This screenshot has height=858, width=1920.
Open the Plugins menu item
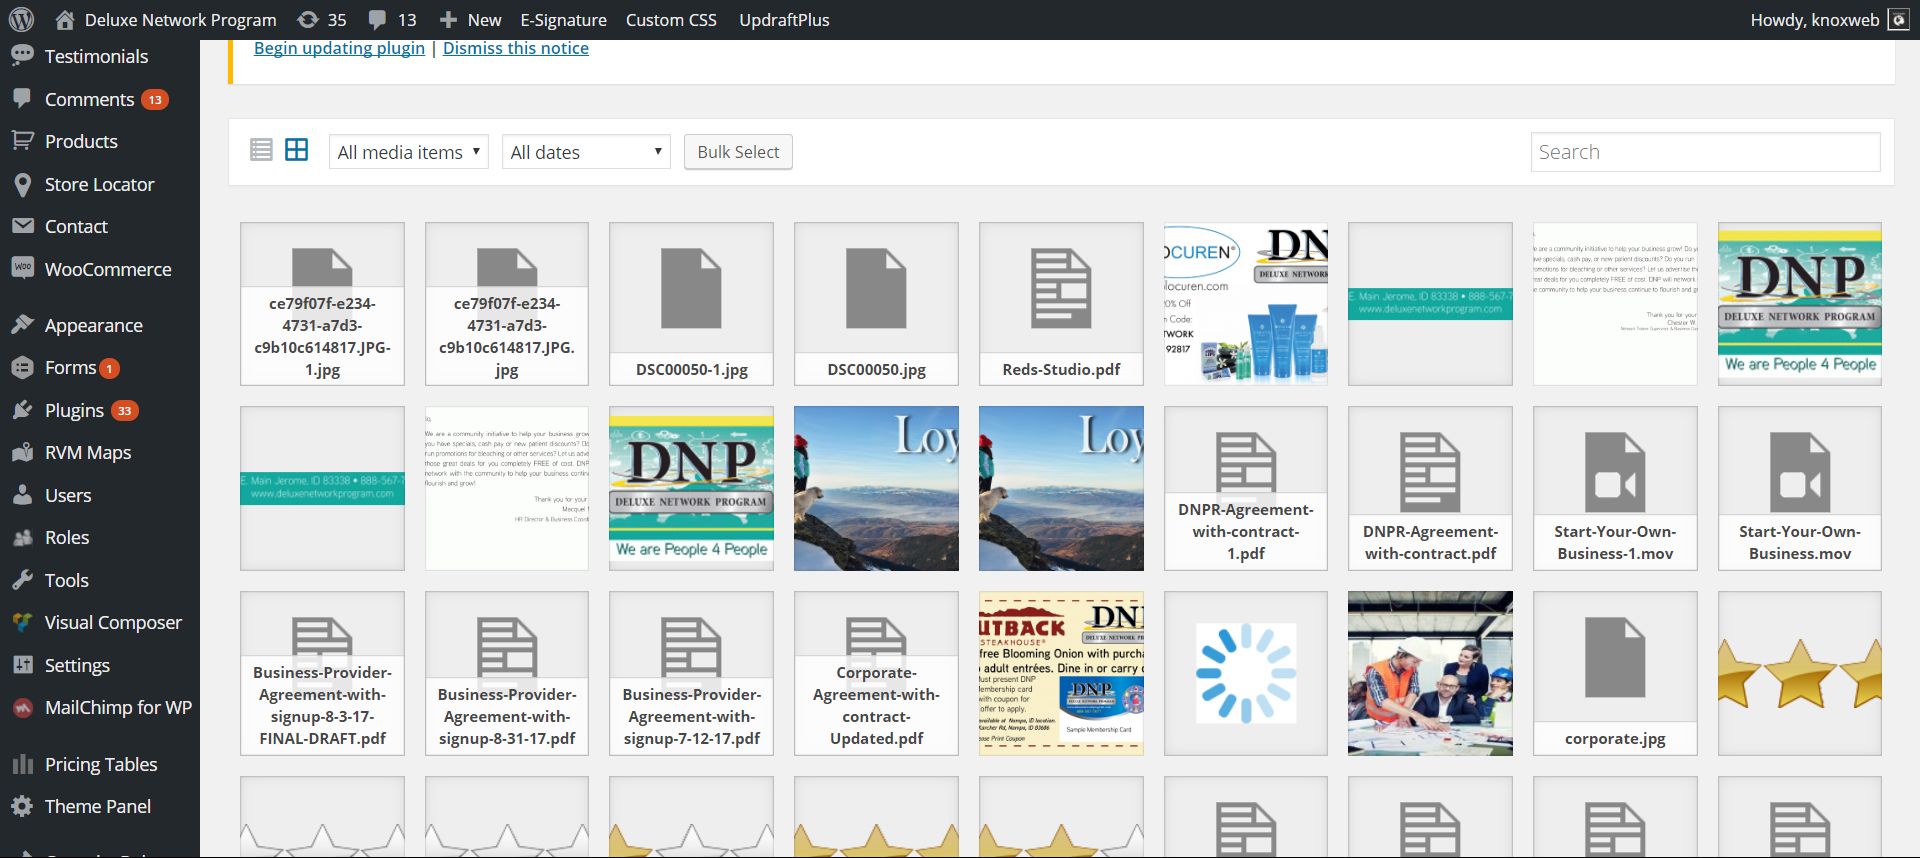(x=74, y=410)
